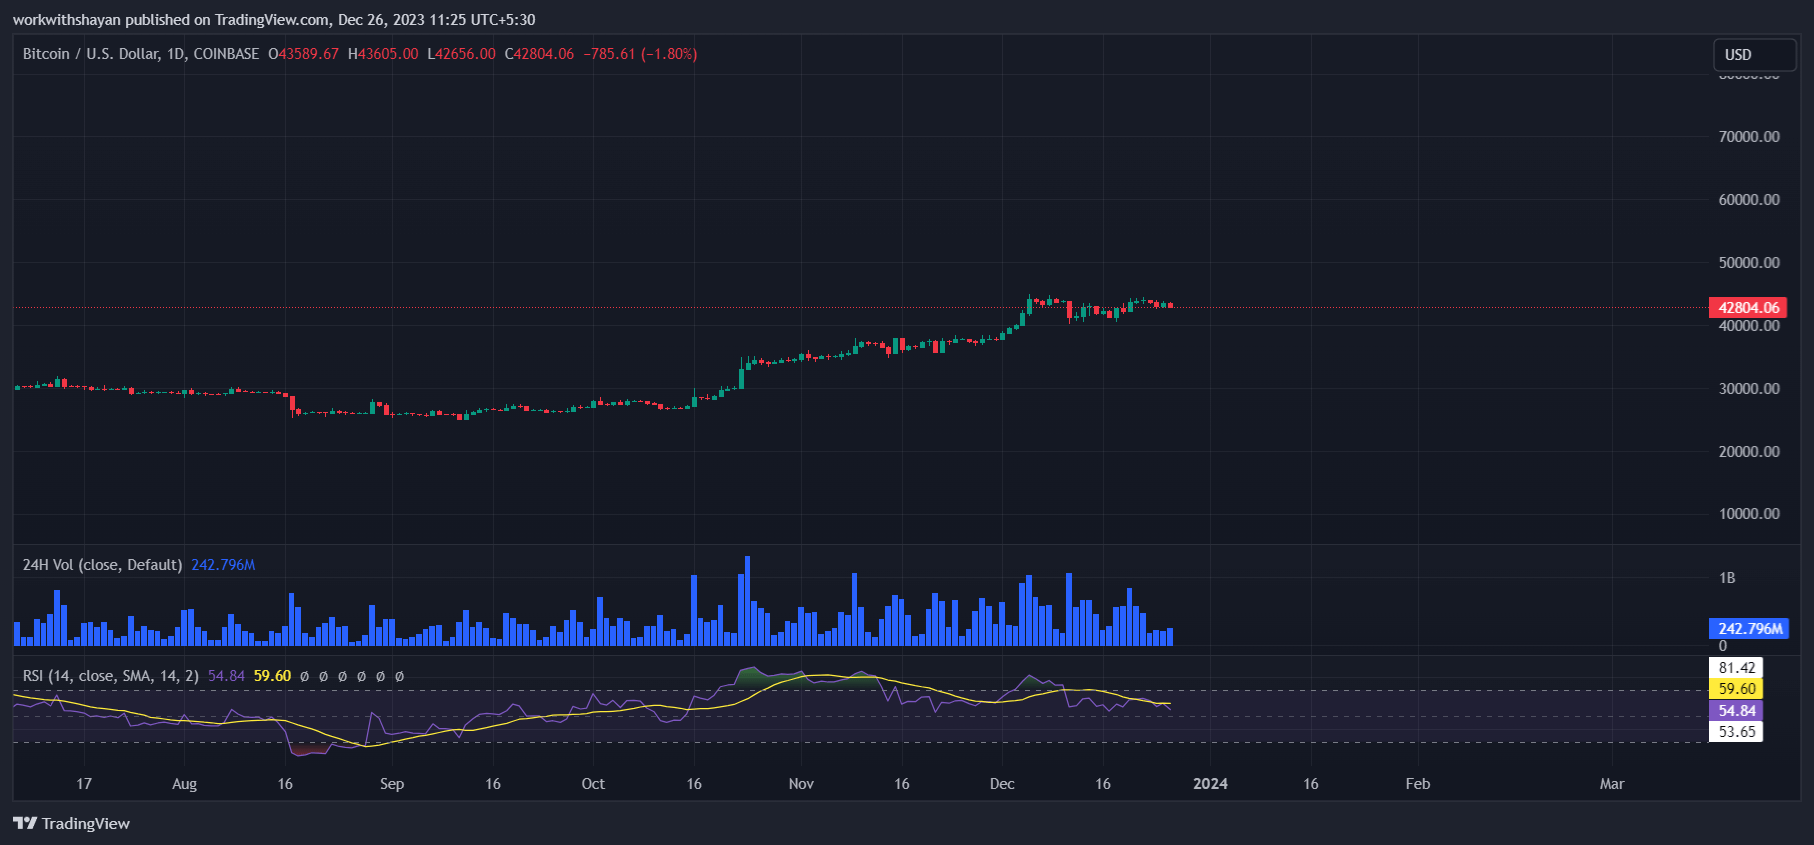The width and height of the screenshot is (1814, 845).
Task: Click the TradingView logo icon
Action: (25, 823)
